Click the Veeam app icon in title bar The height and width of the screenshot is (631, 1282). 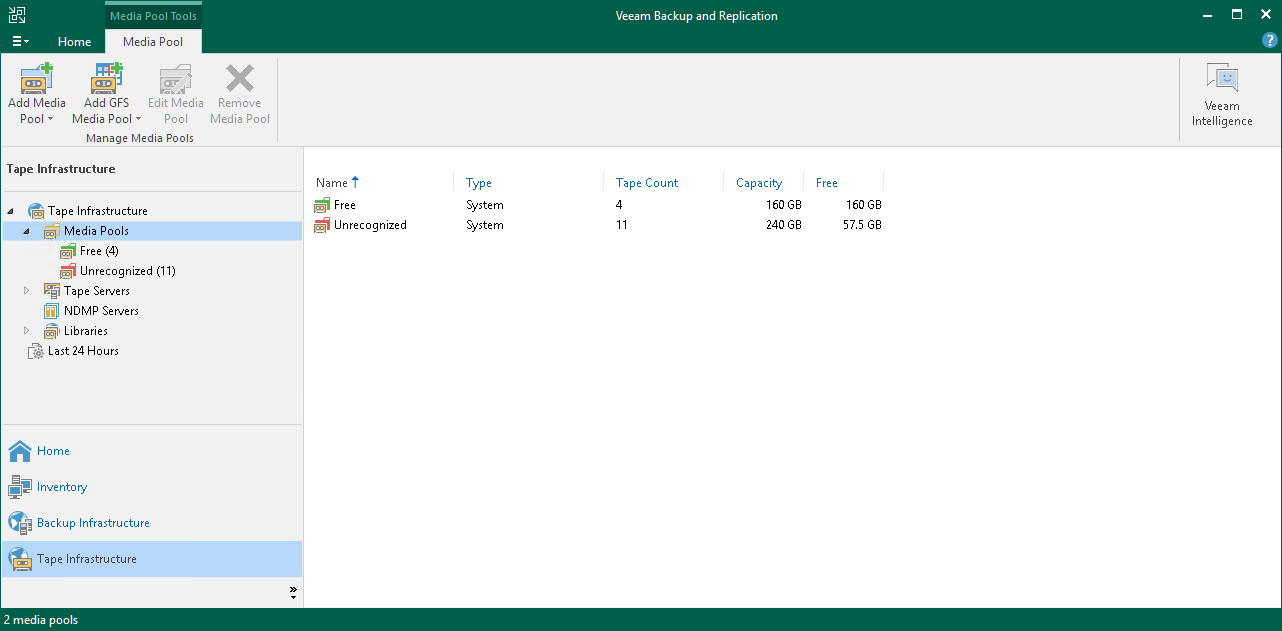pos(17,15)
